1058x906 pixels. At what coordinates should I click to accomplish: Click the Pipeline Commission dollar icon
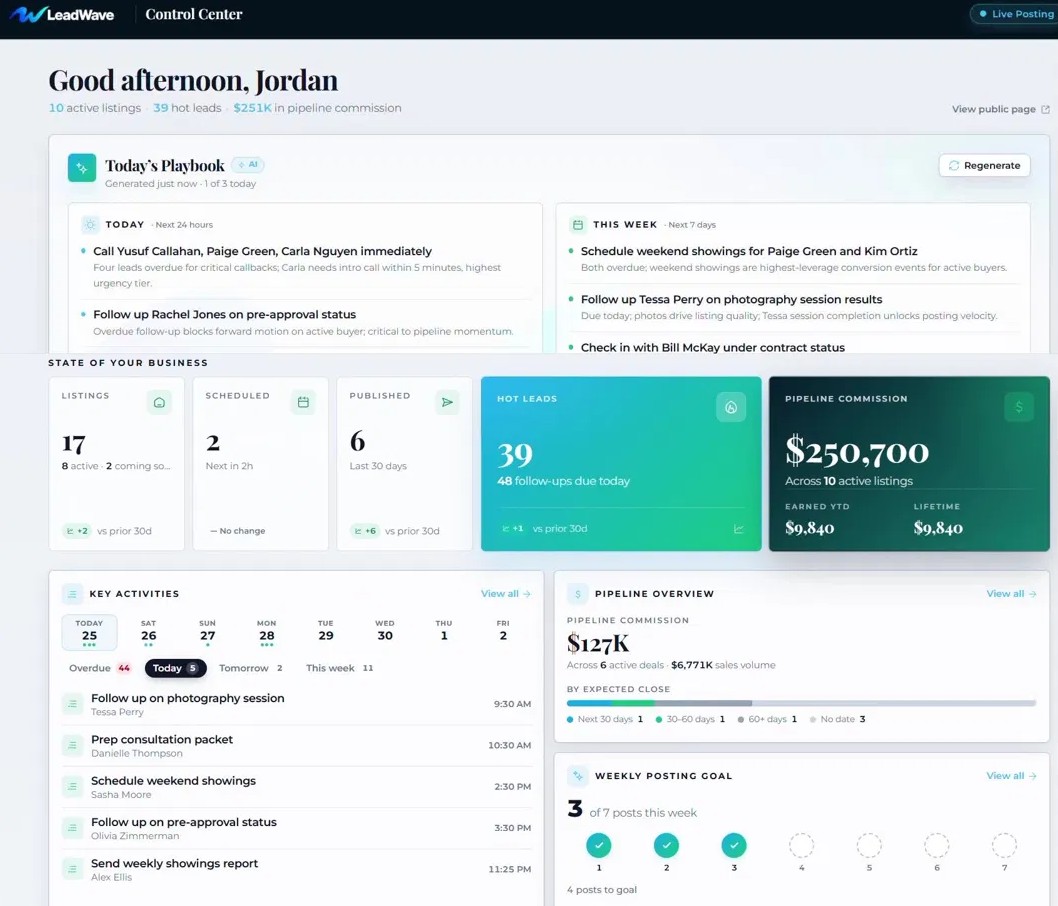(x=1019, y=407)
